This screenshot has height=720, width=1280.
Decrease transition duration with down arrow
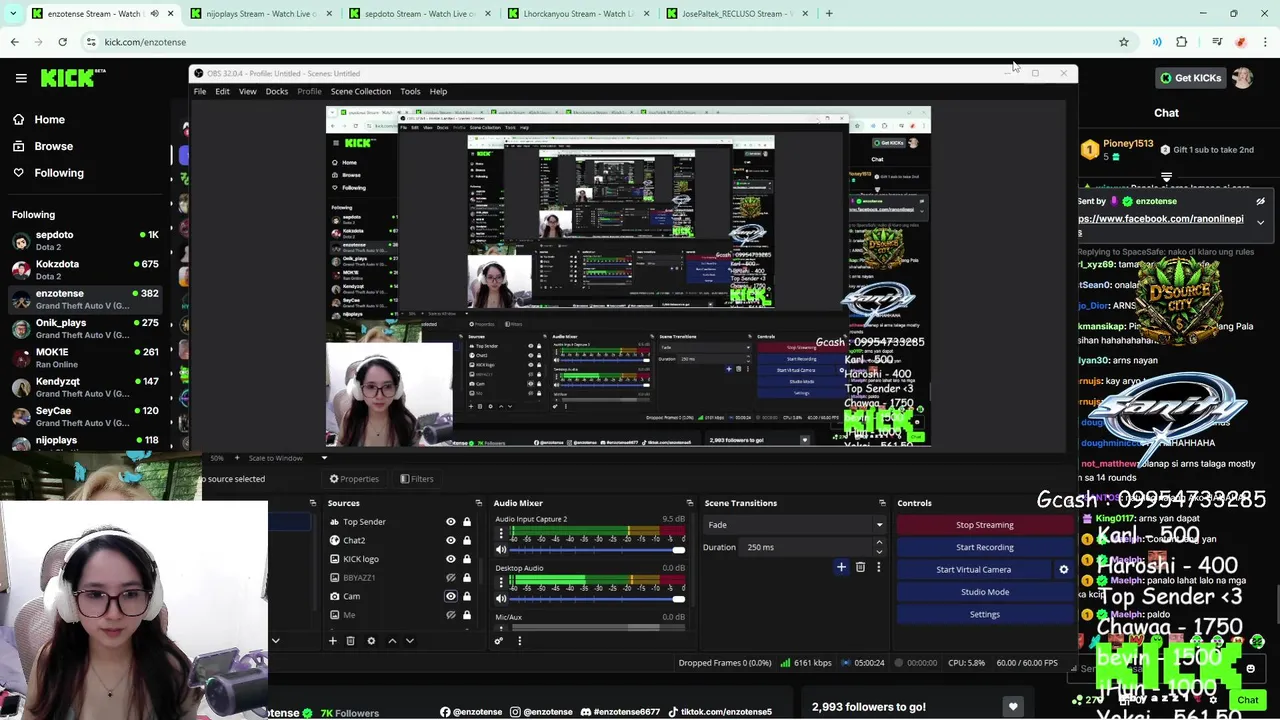coord(879,551)
